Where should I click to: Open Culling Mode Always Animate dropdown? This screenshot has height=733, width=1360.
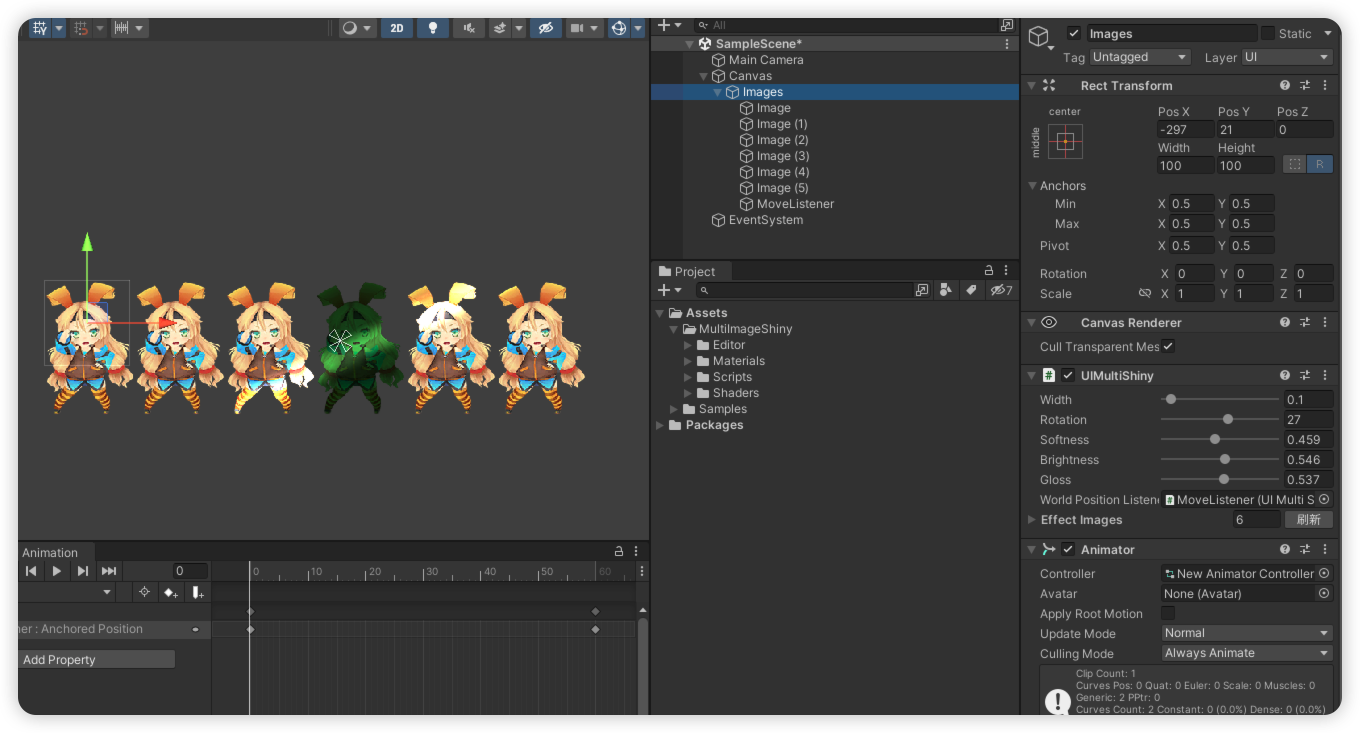[x=1247, y=653]
